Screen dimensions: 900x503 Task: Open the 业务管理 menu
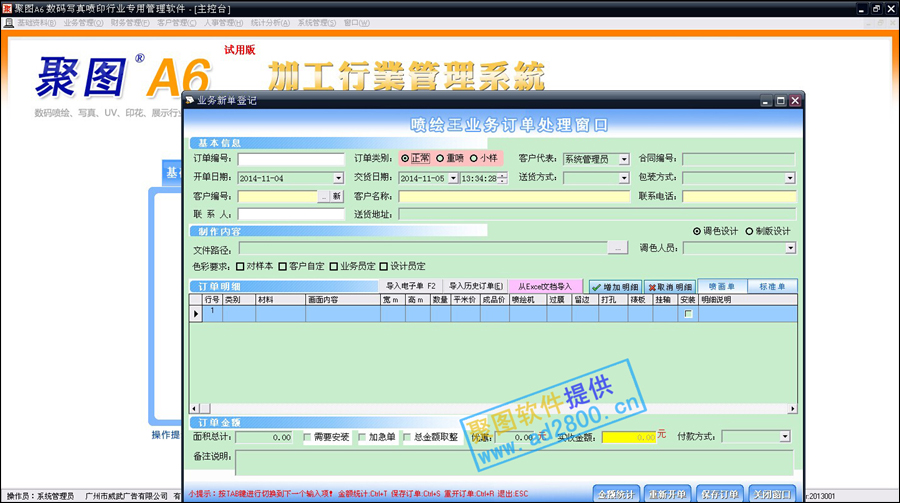(x=83, y=23)
